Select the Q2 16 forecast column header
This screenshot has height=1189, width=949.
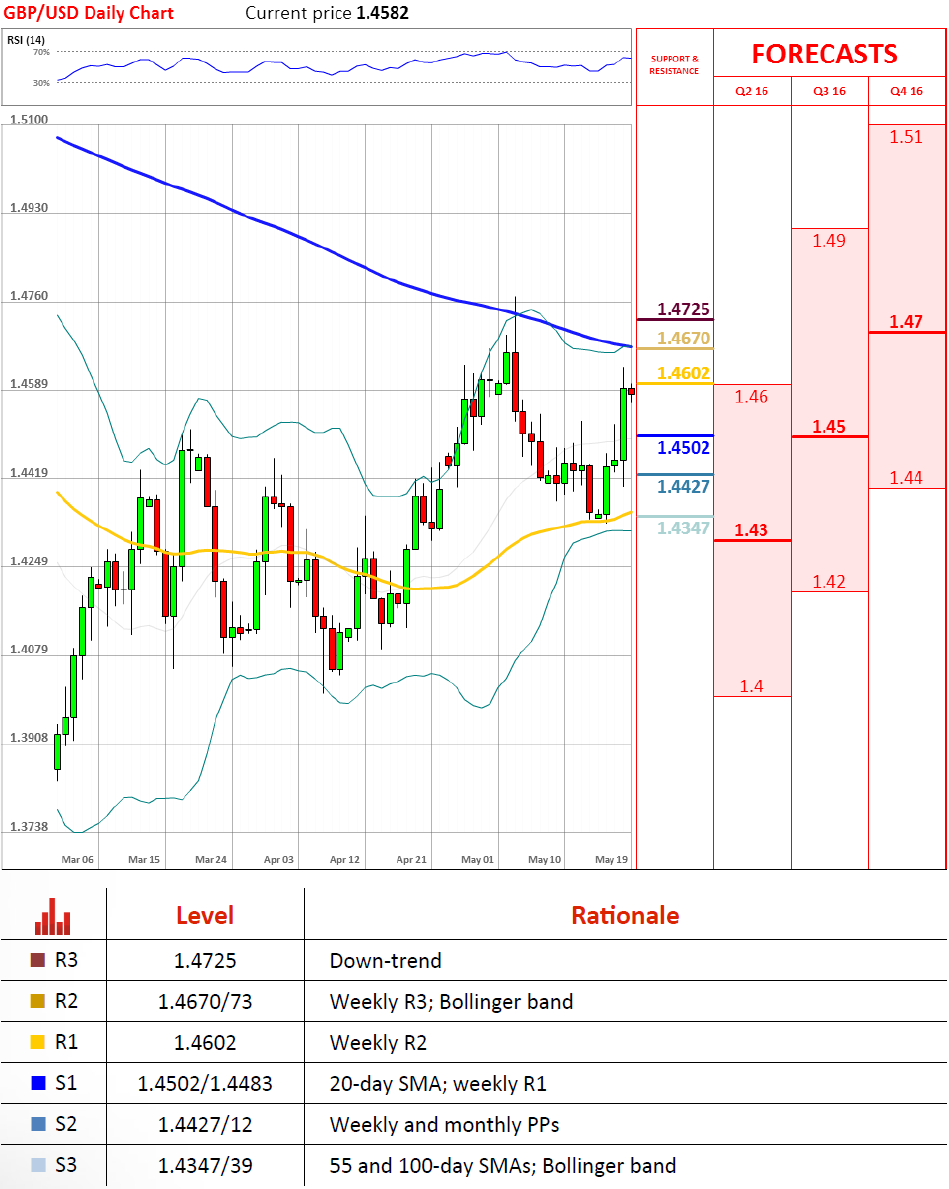click(x=752, y=91)
